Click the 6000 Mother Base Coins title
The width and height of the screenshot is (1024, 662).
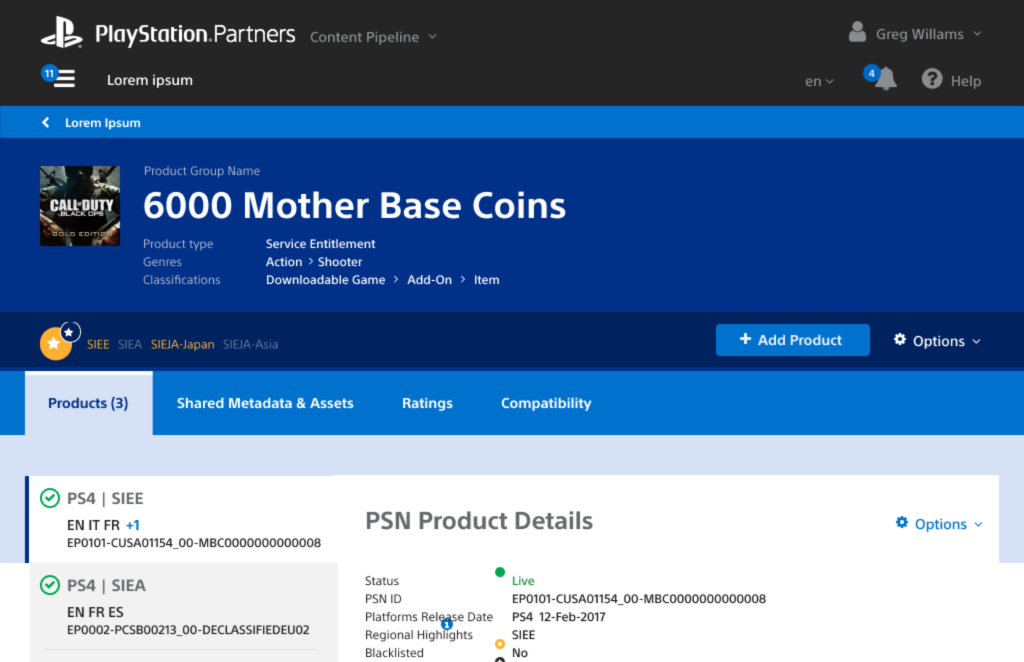tap(355, 206)
